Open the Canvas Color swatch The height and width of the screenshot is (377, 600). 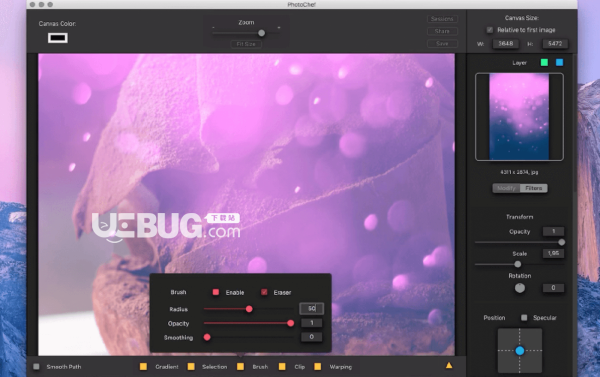pyautogui.click(x=58, y=38)
